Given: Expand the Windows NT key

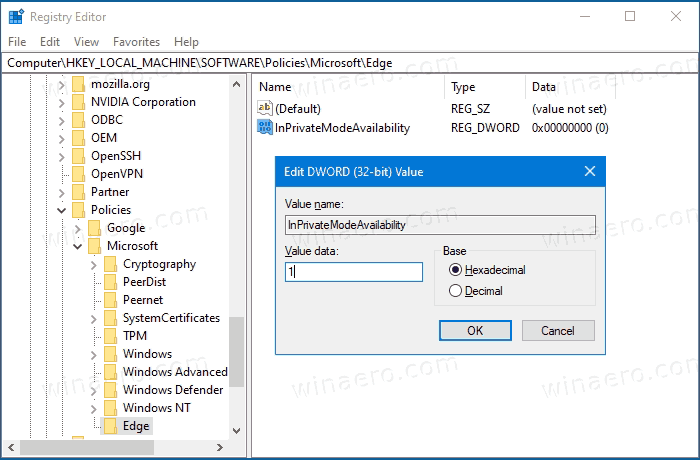Looking at the screenshot, I should coord(93,408).
